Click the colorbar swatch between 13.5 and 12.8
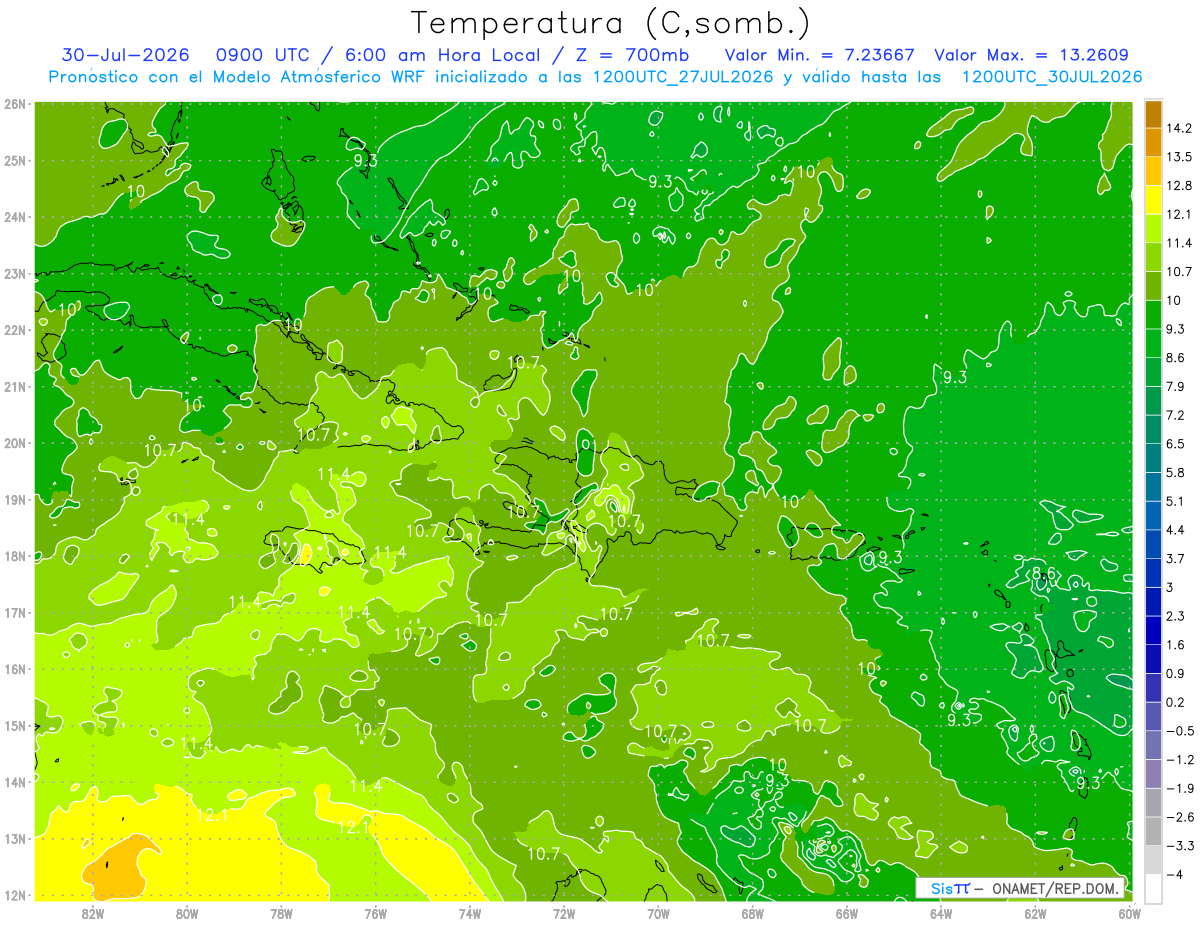 click(x=1153, y=171)
